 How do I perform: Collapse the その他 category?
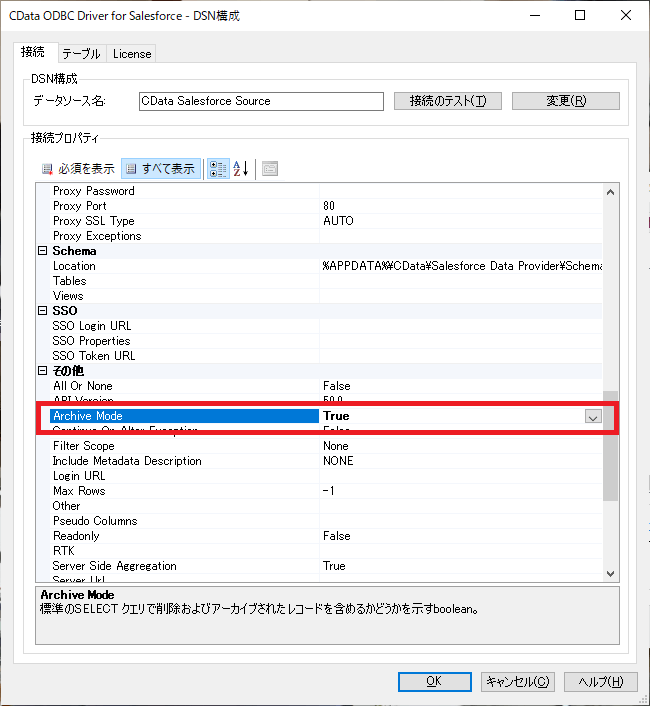(x=42, y=371)
